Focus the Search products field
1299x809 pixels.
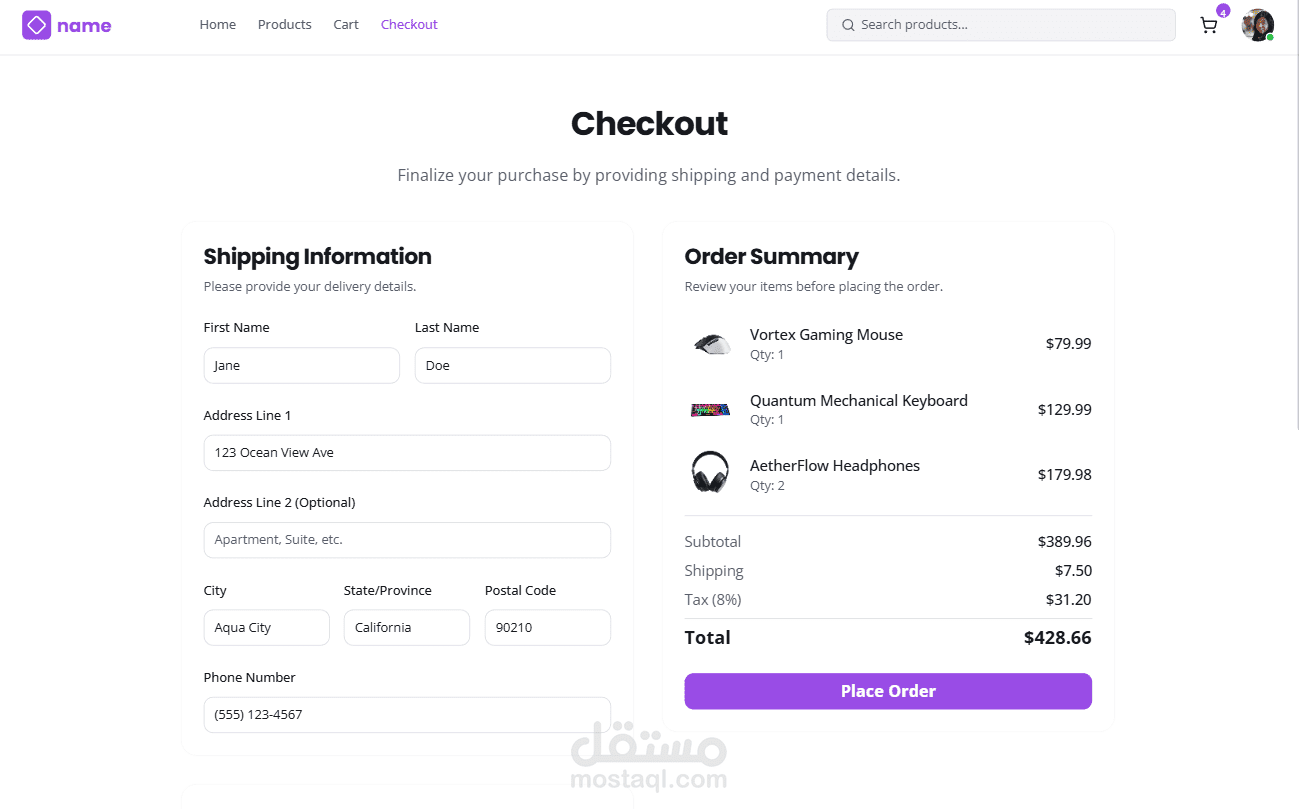pyautogui.click(x=1010, y=25)
